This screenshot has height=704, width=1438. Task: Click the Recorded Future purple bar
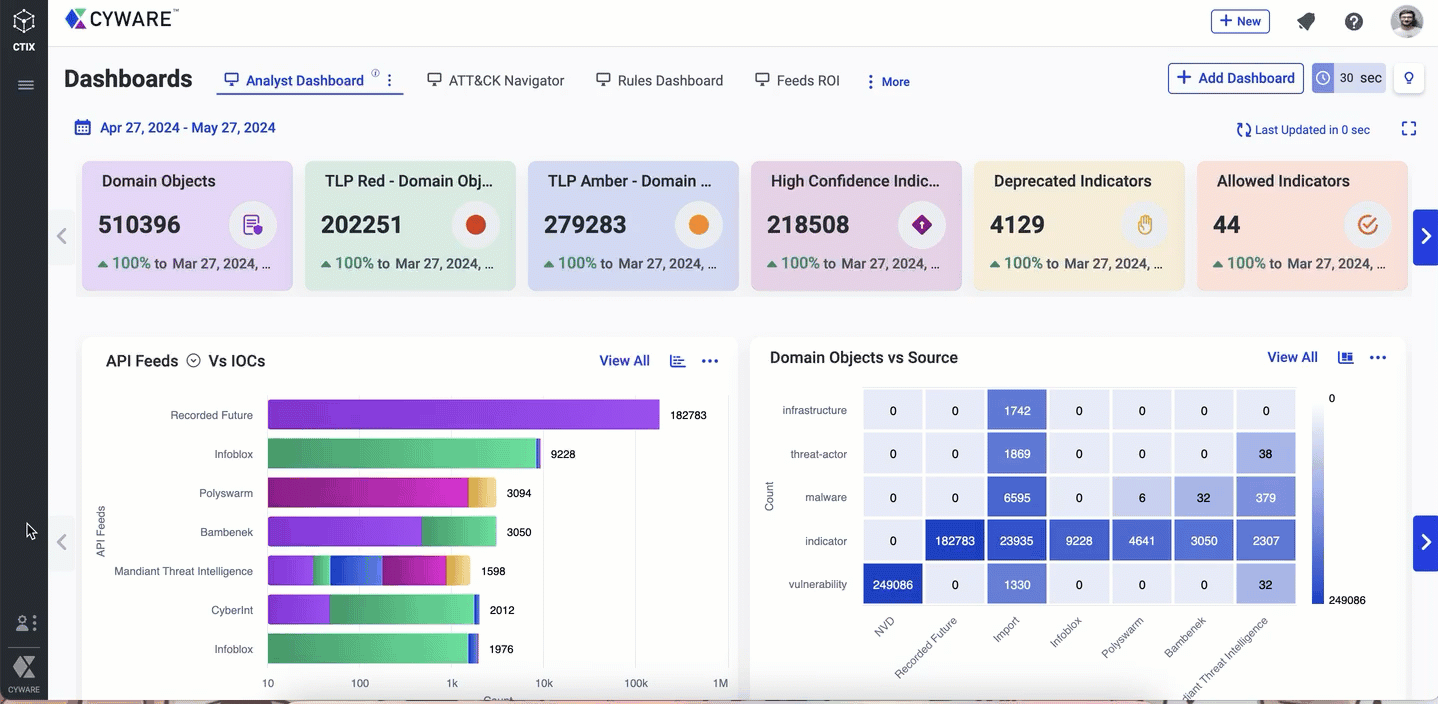tap(463, 415)
